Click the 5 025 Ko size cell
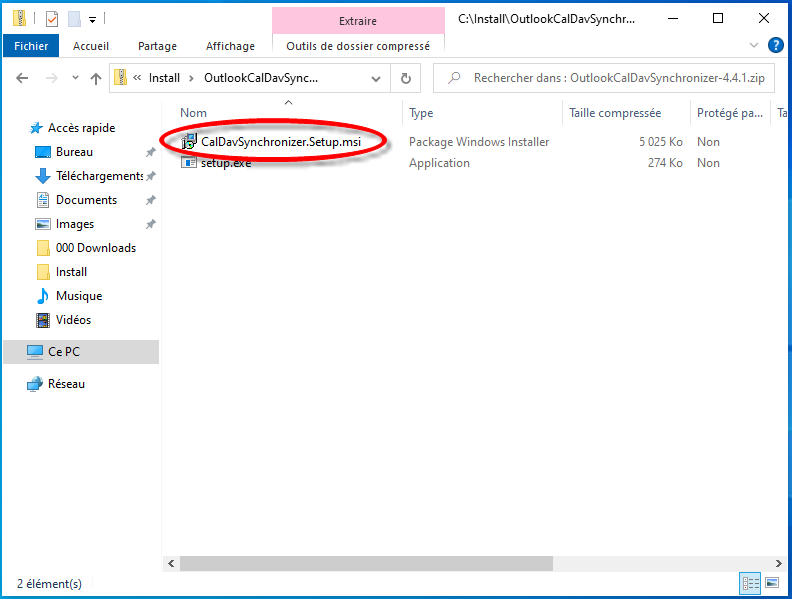This screenshot has width=792, height=599. 661,142
